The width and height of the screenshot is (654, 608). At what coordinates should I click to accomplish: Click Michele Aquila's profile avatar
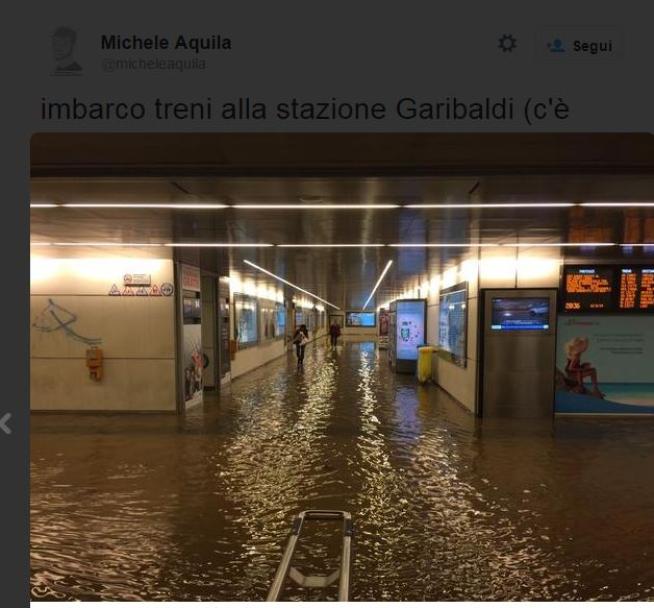click(66, 51)
